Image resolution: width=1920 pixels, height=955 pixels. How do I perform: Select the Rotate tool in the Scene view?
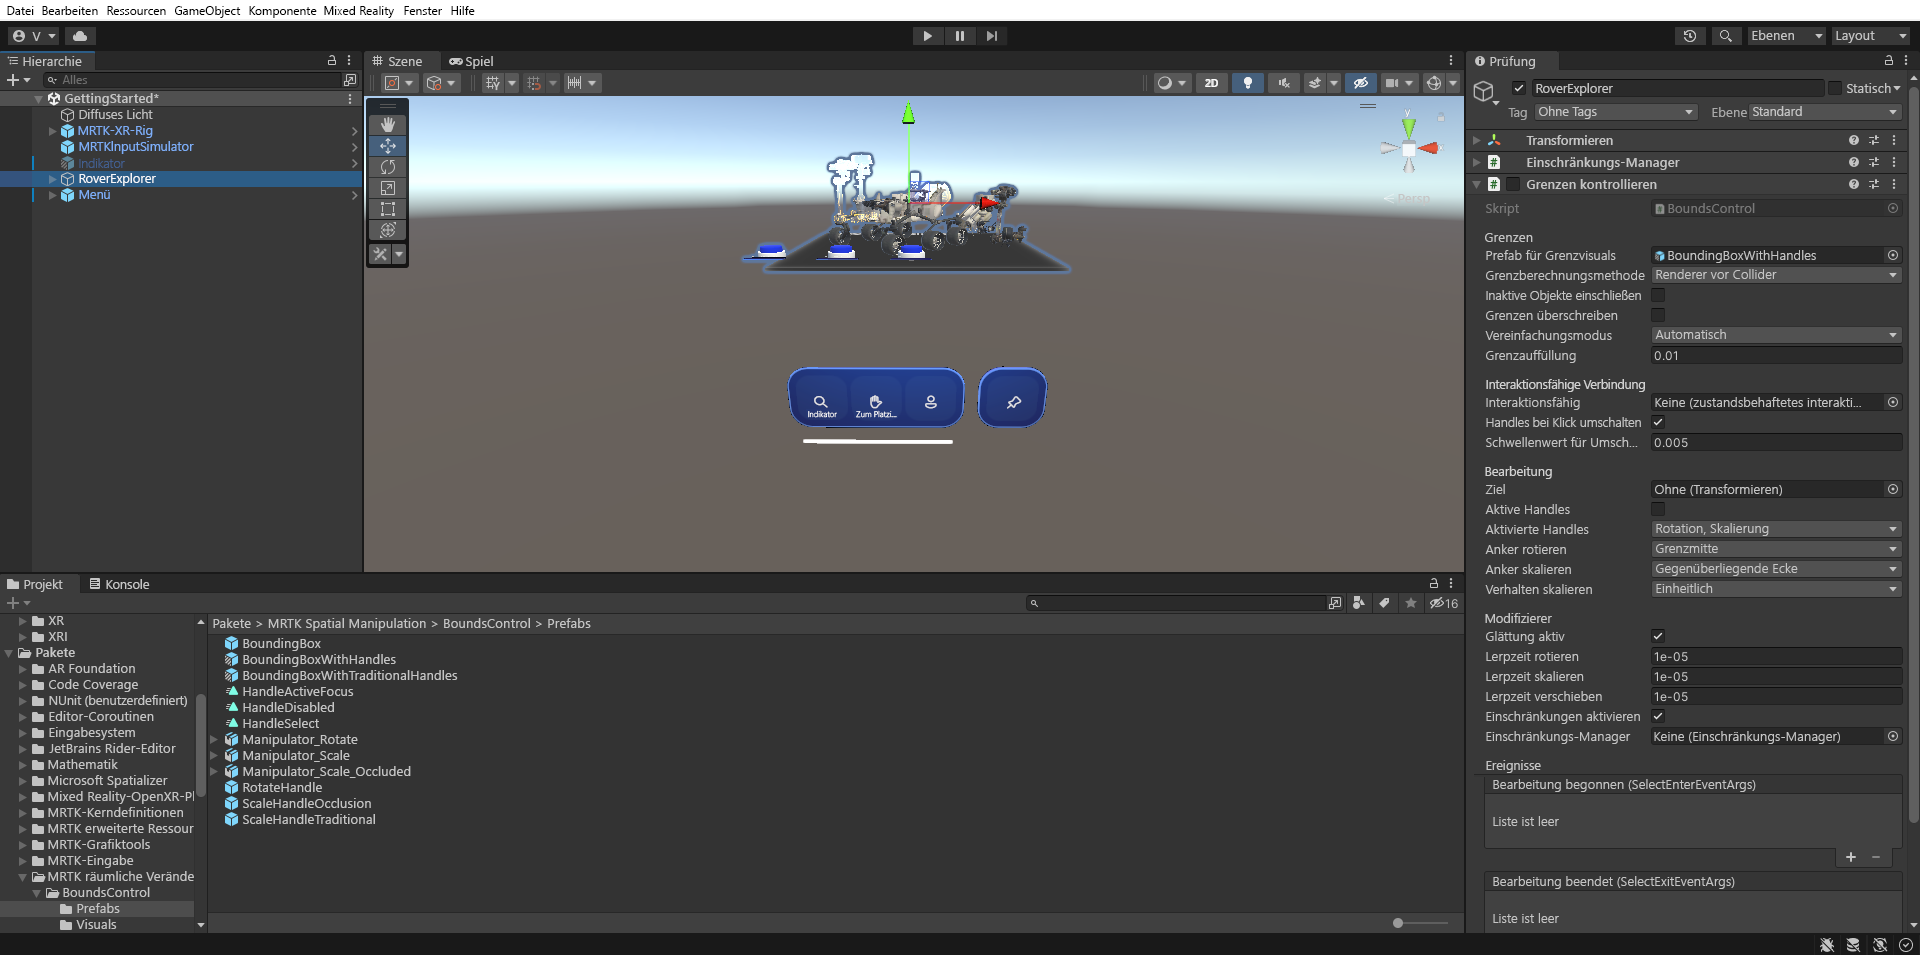tap(387, 167)
